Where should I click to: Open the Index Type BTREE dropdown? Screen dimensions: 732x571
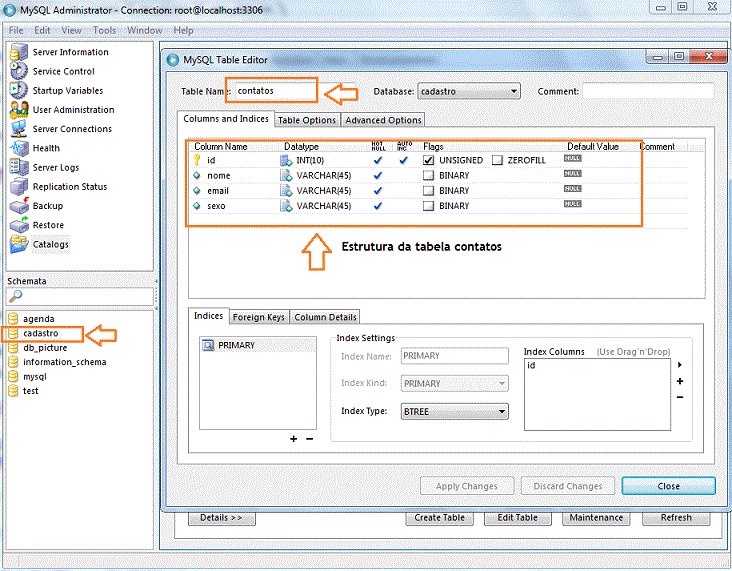coord(454,411)
